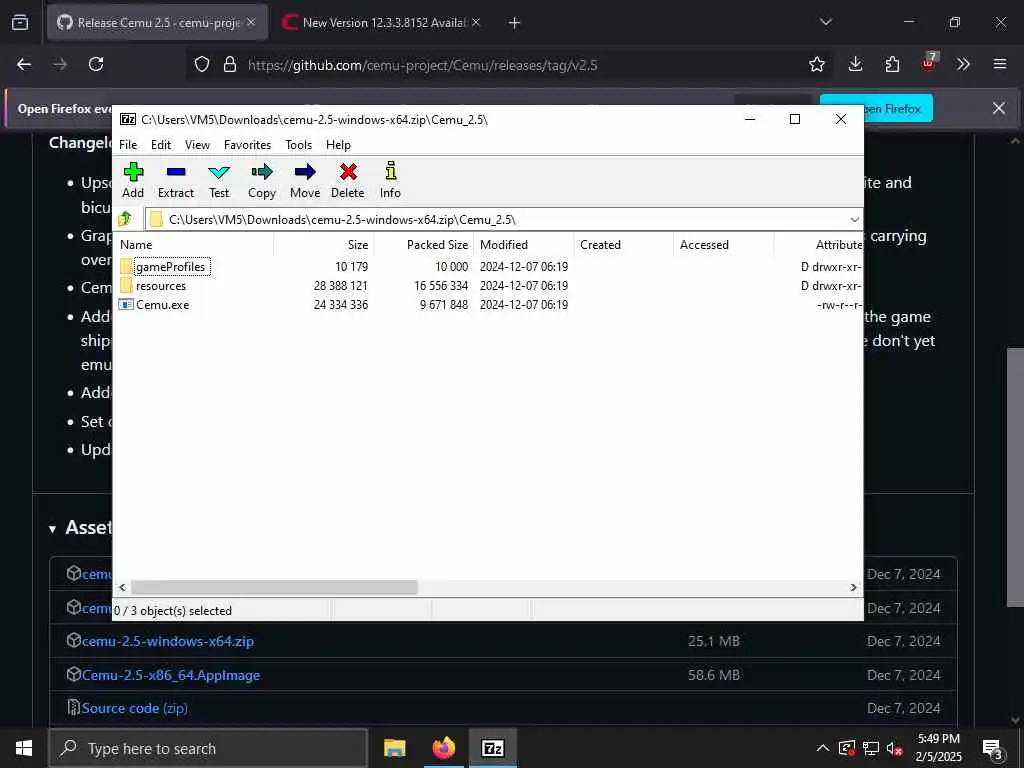Click the Info toolbar icon in 7-Zip

[391, 180]
